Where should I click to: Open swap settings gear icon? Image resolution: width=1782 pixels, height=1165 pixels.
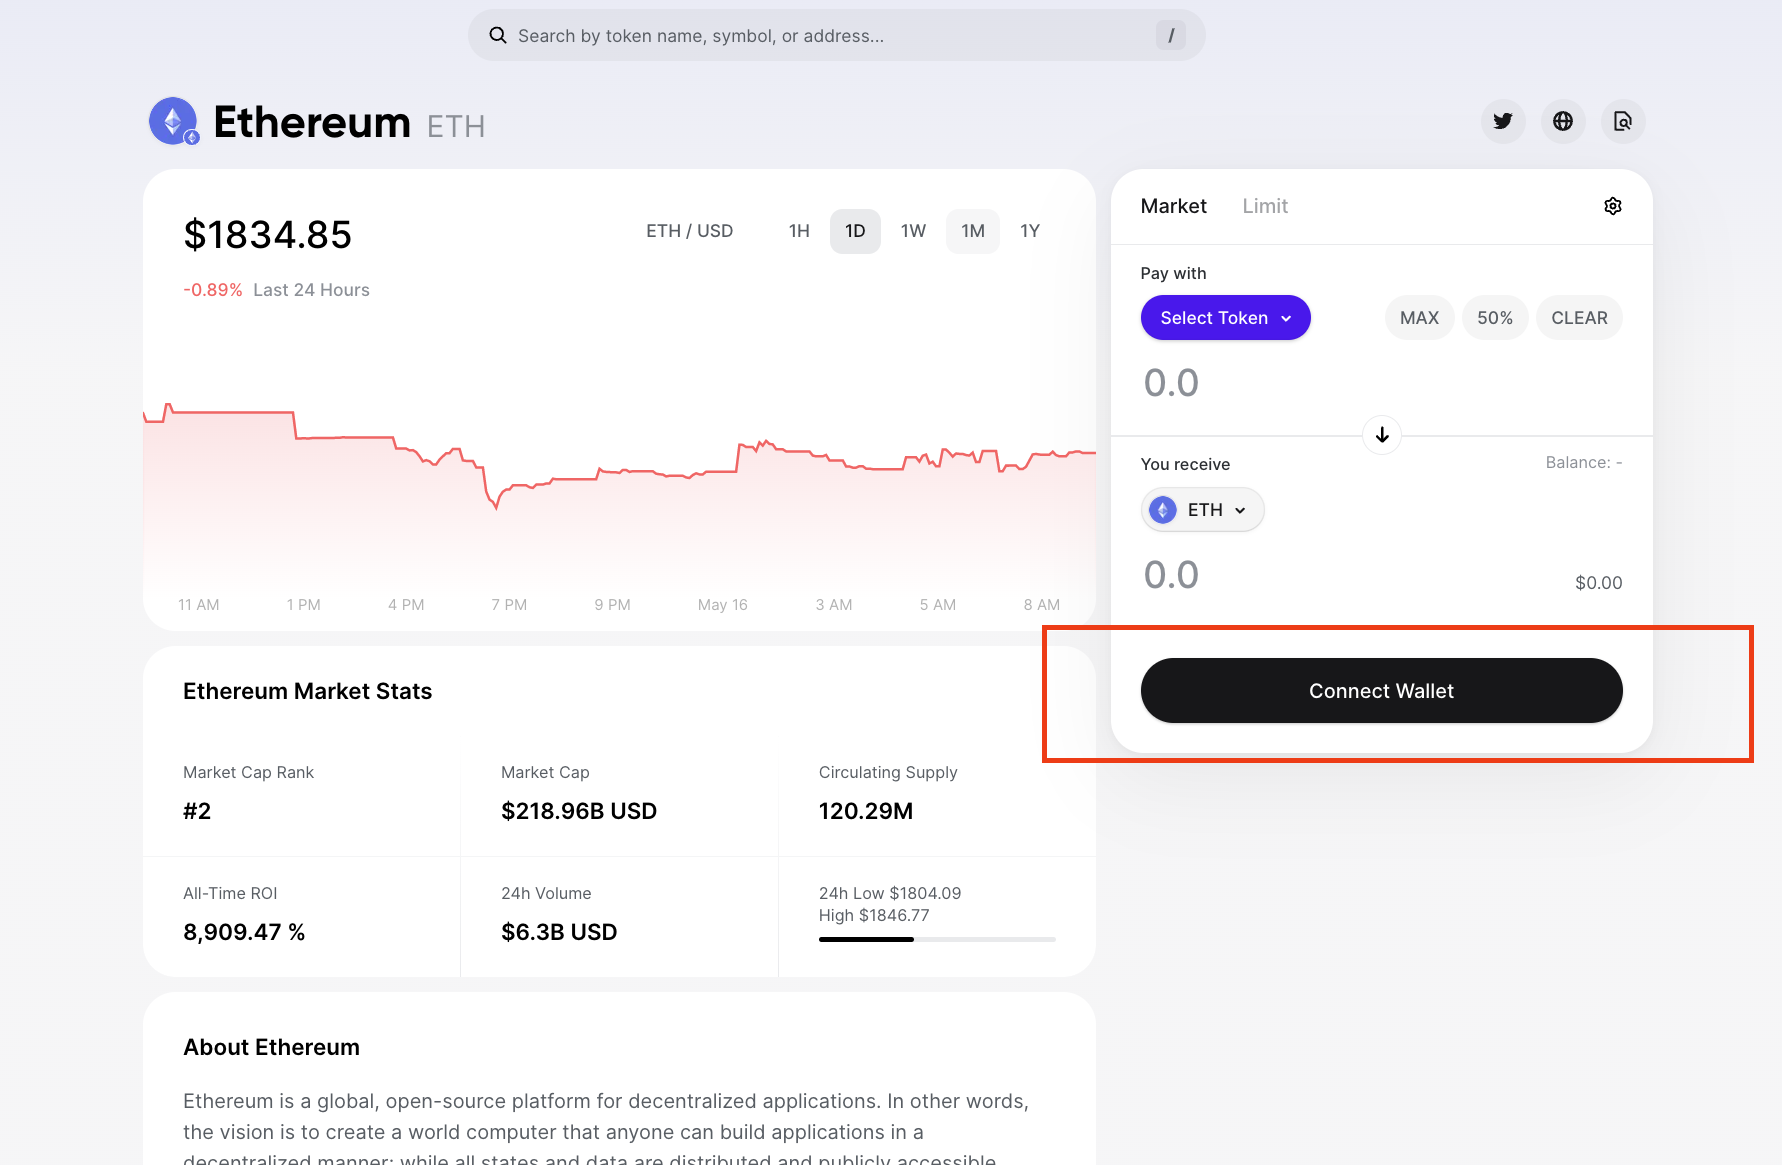1612,206
